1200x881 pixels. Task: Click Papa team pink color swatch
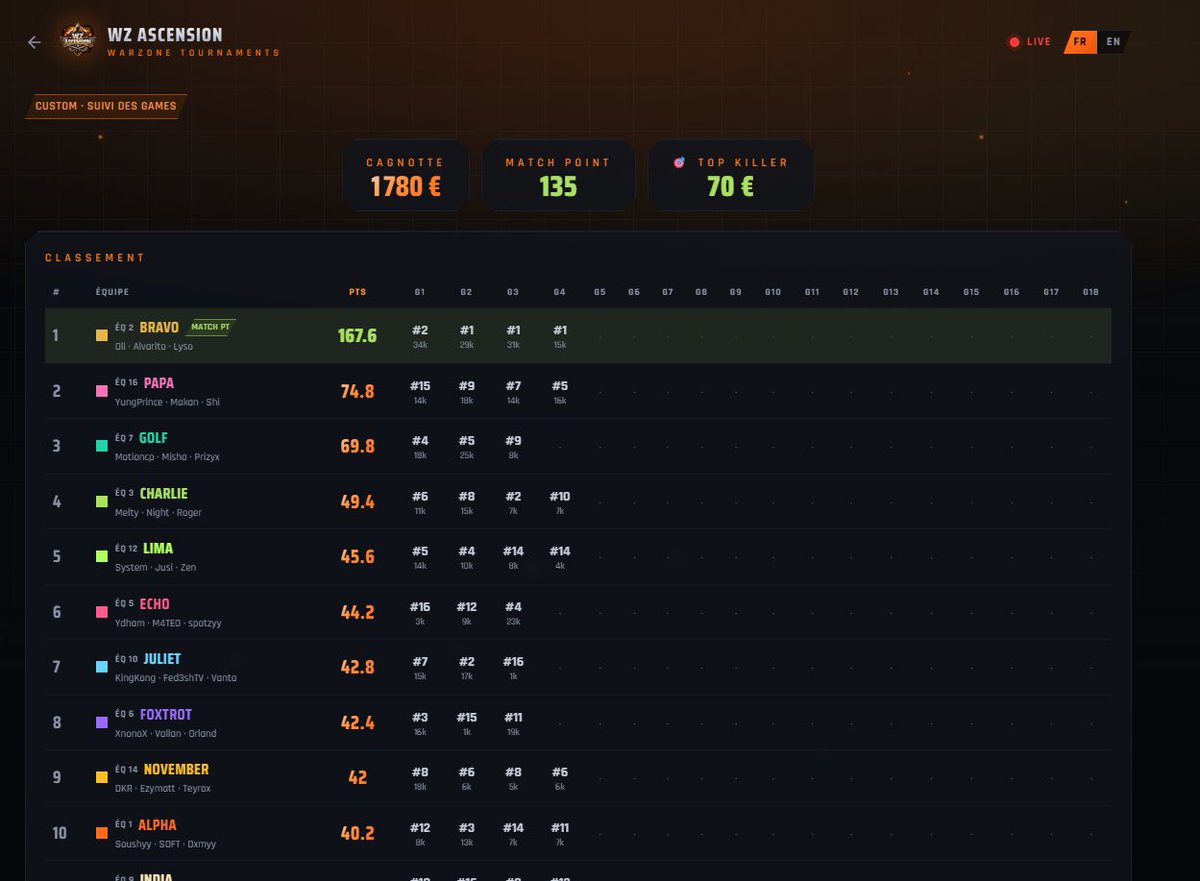[x=102, y=391]
